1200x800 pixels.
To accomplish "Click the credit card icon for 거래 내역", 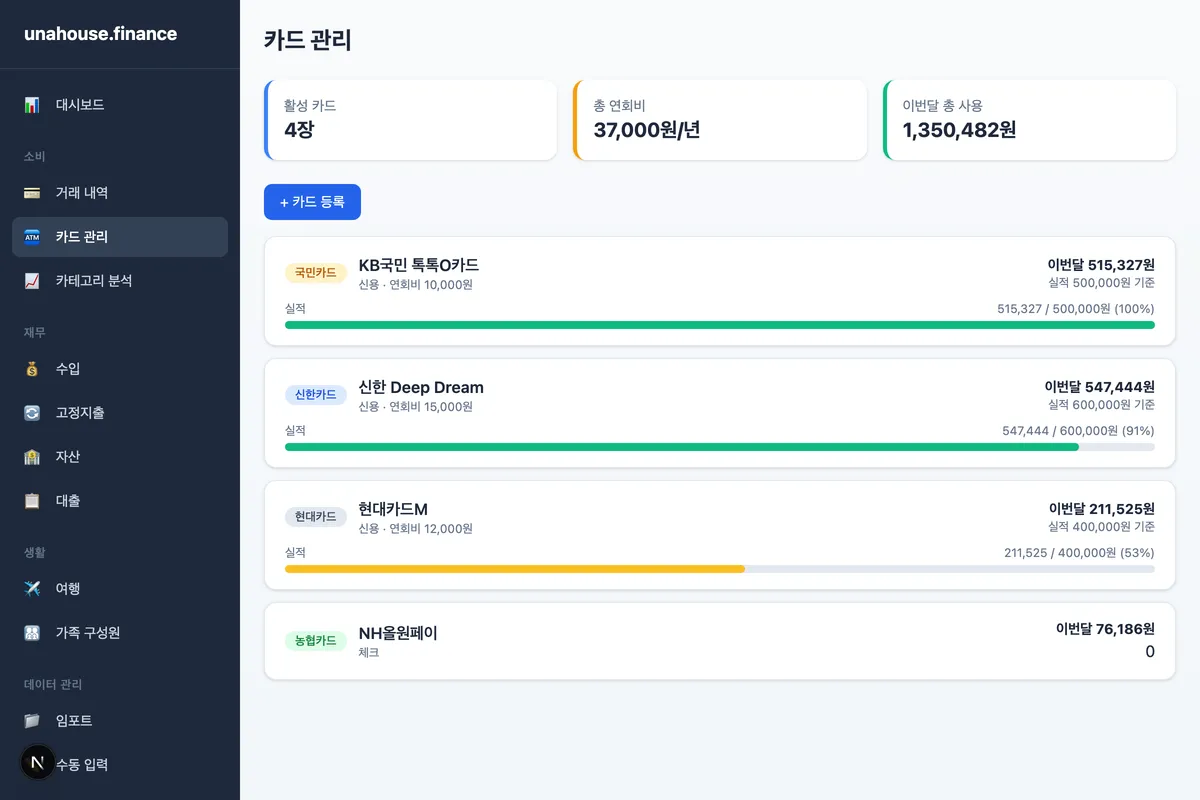I will (x=32, y=193).
